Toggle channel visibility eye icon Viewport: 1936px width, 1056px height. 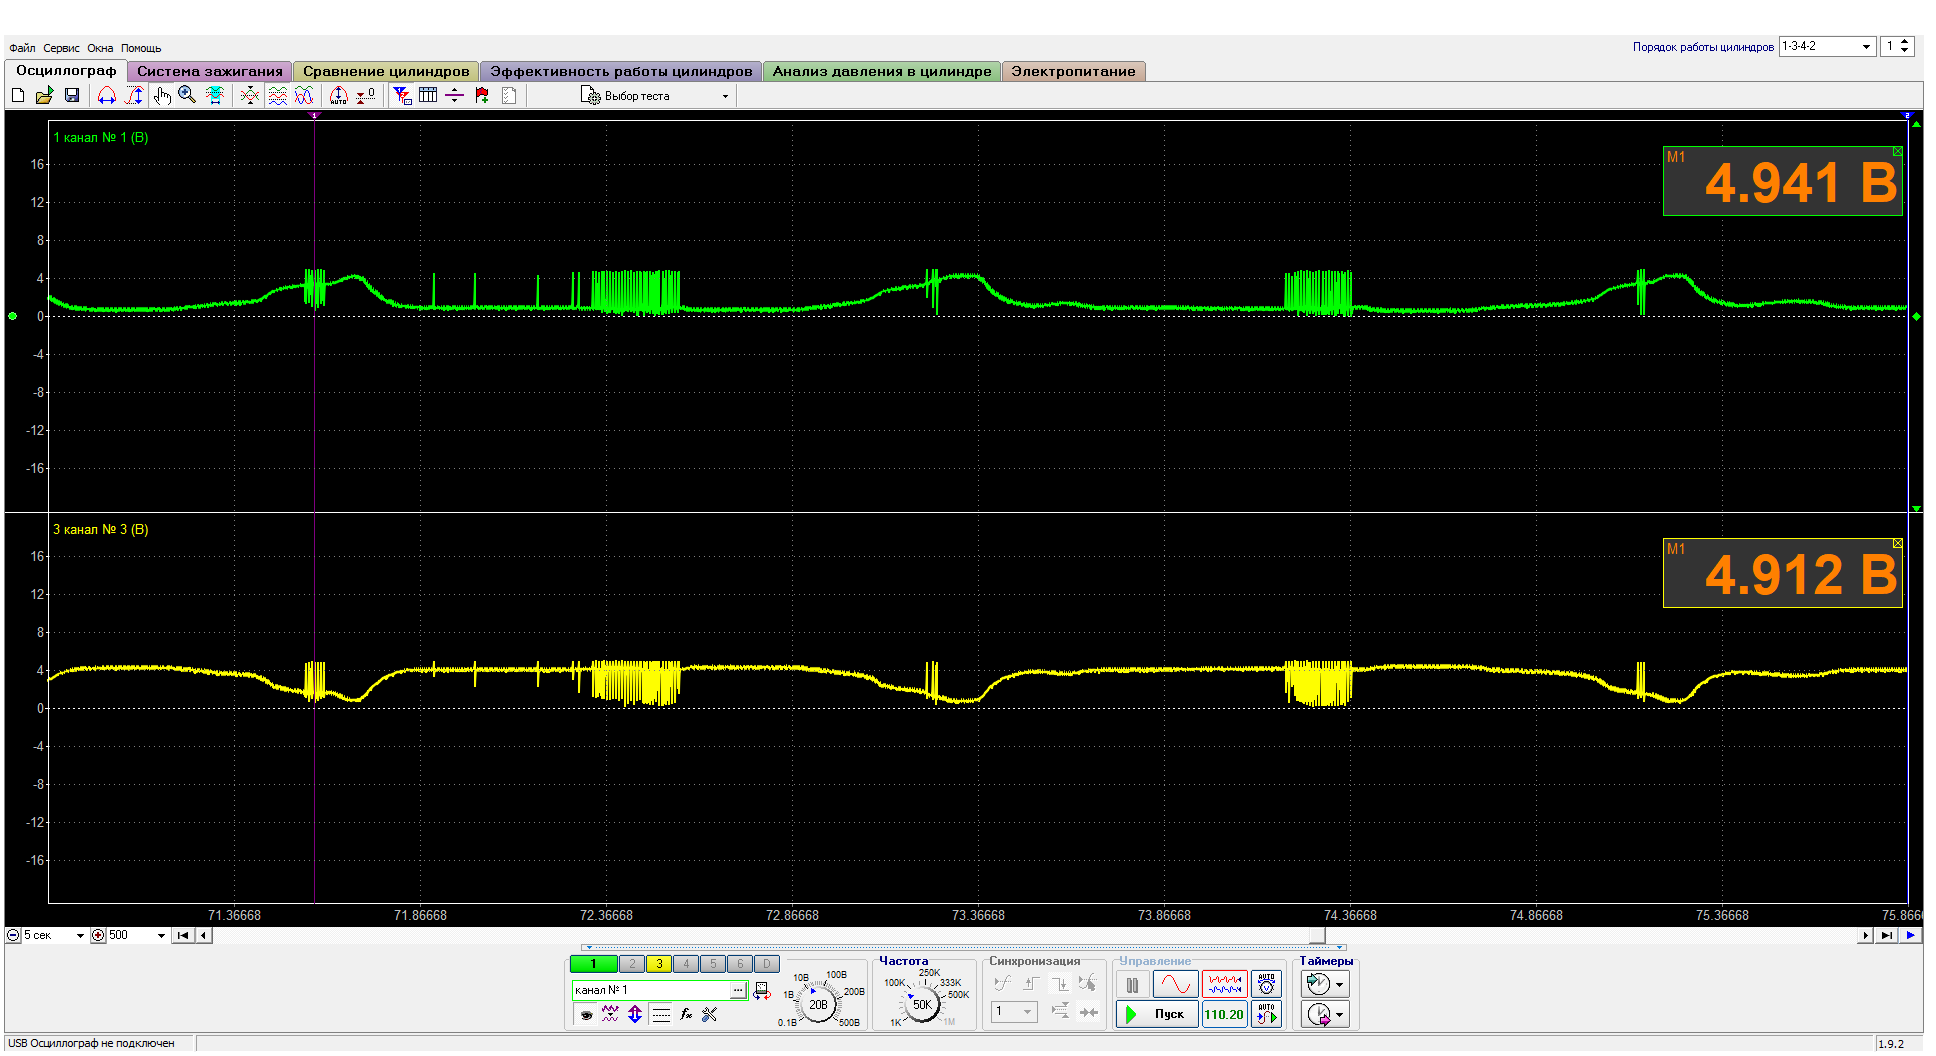pos(587,1014)
